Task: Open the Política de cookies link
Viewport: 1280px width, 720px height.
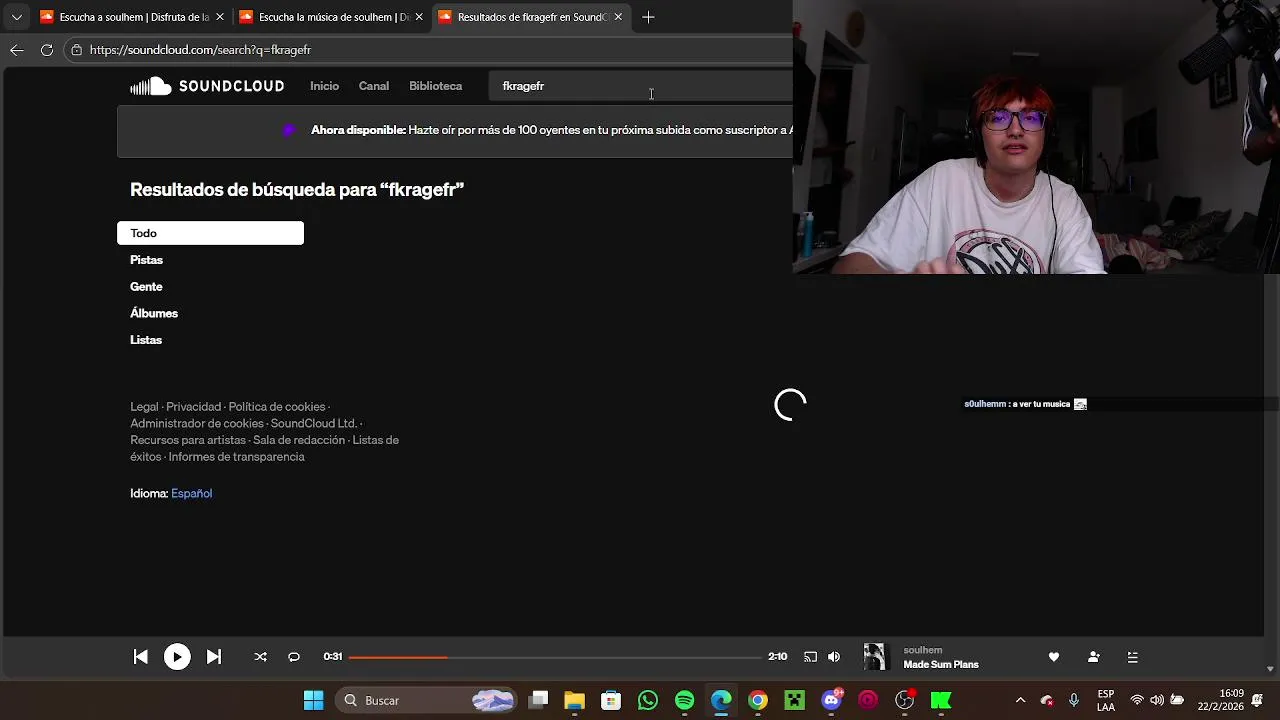Action: click(276, 407)
